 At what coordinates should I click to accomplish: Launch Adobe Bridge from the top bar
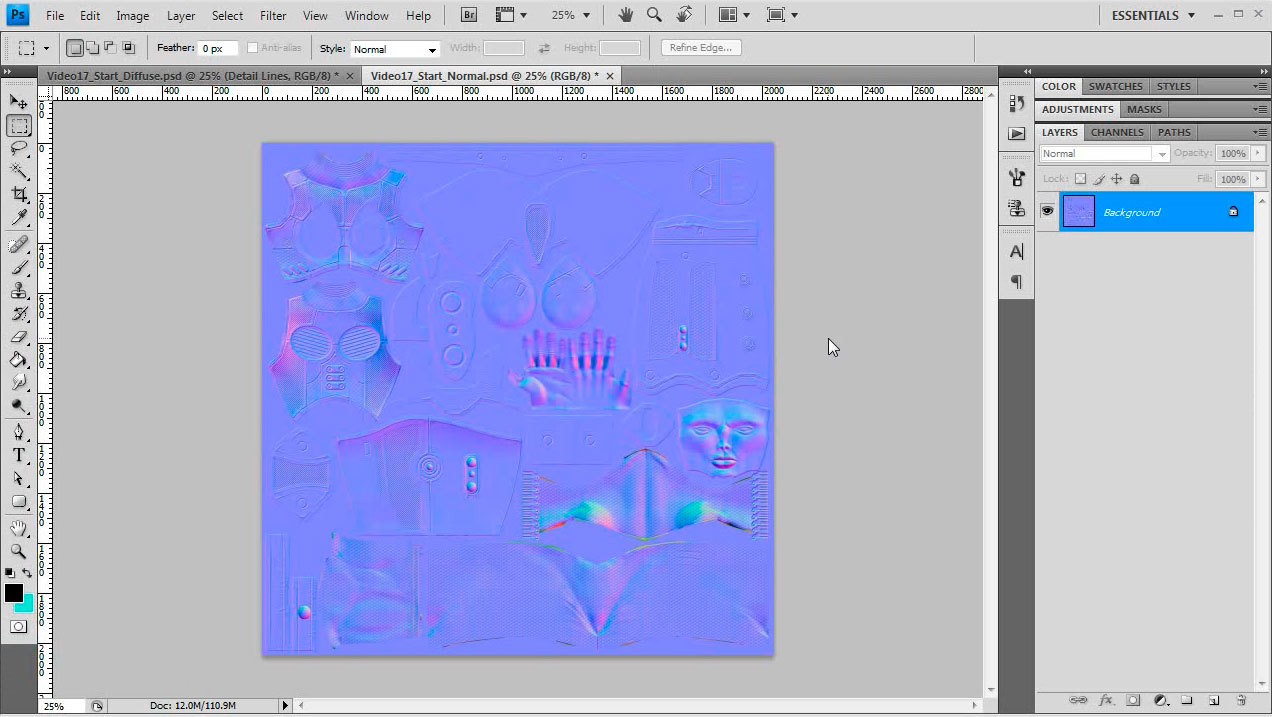click(468, 15)
